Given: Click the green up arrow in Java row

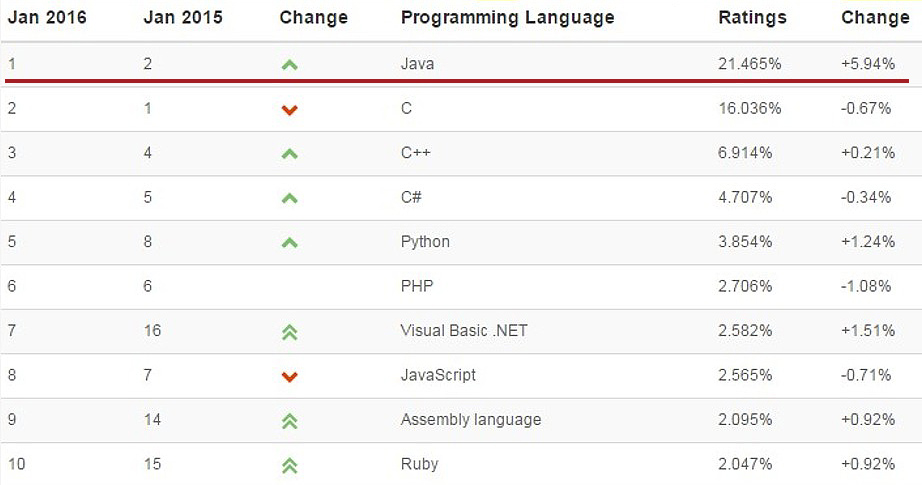Looking at the screenshot, I should pyautogui.click(x=289, y=65).
